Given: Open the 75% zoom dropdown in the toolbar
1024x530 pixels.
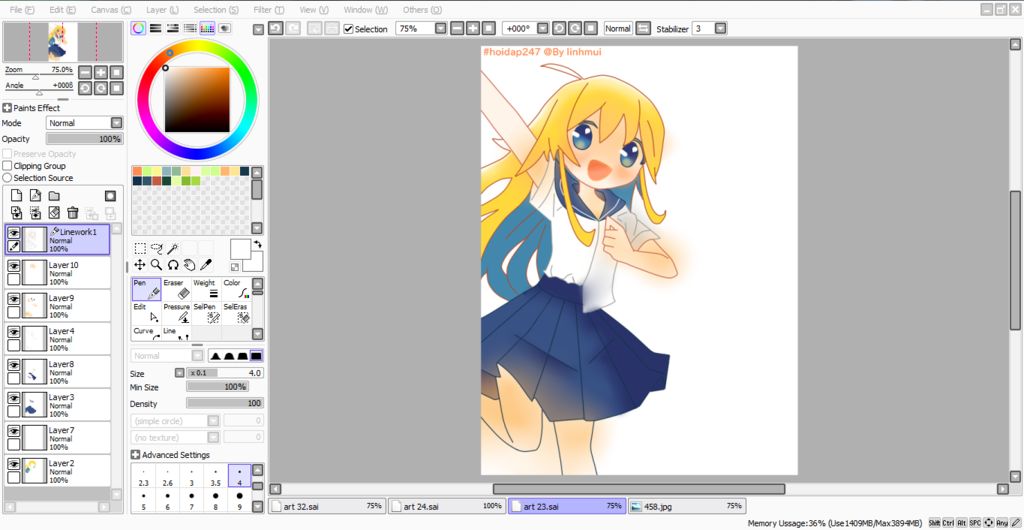Looking at the screenshot, I should (441, 28).
